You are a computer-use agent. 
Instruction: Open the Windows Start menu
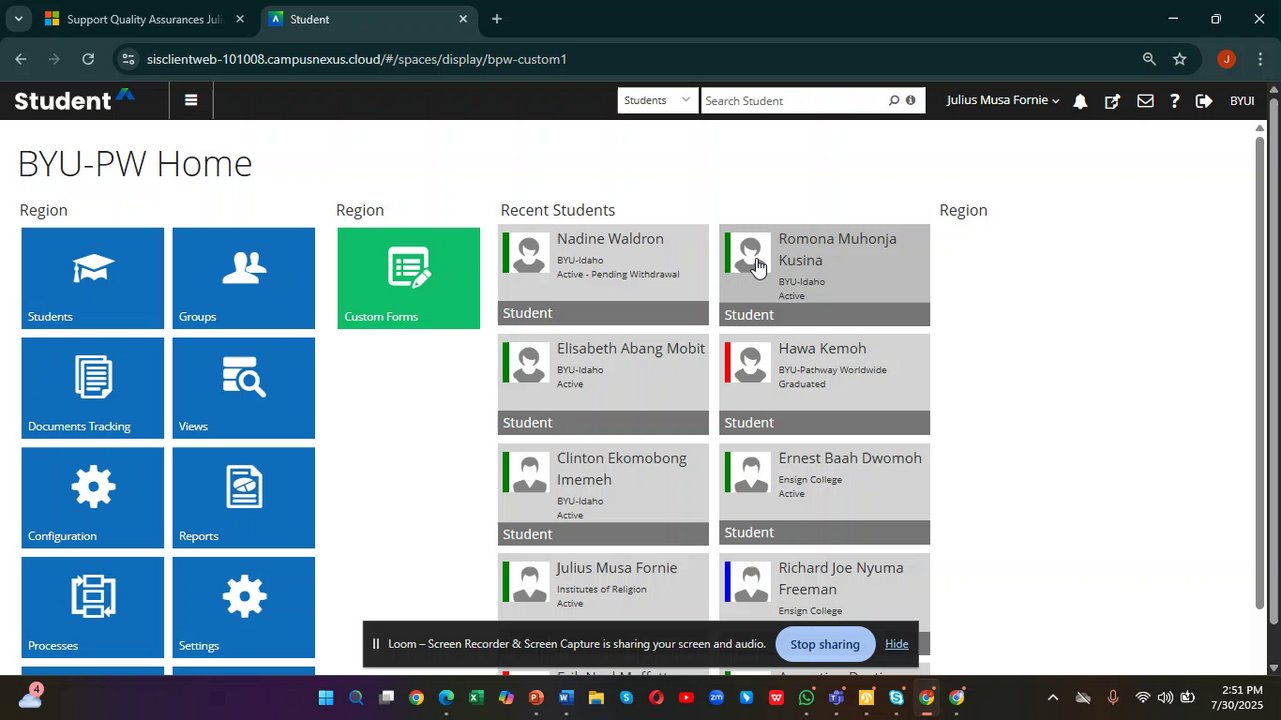point(326,698)
